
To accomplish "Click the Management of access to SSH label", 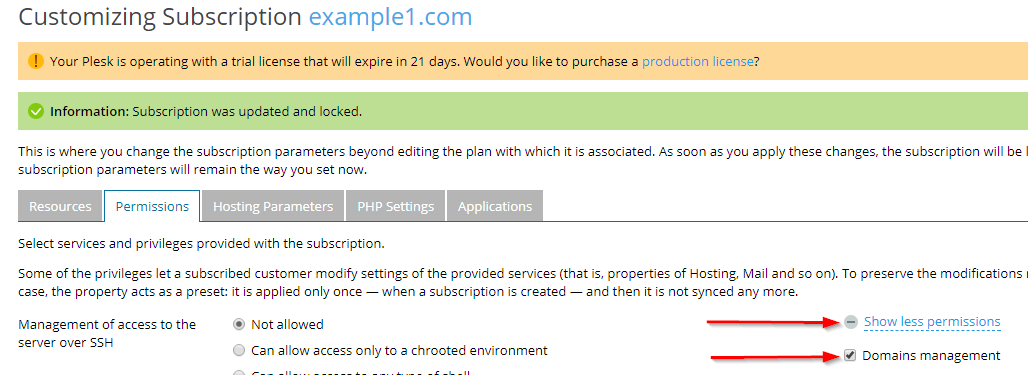I will (107, 333).
